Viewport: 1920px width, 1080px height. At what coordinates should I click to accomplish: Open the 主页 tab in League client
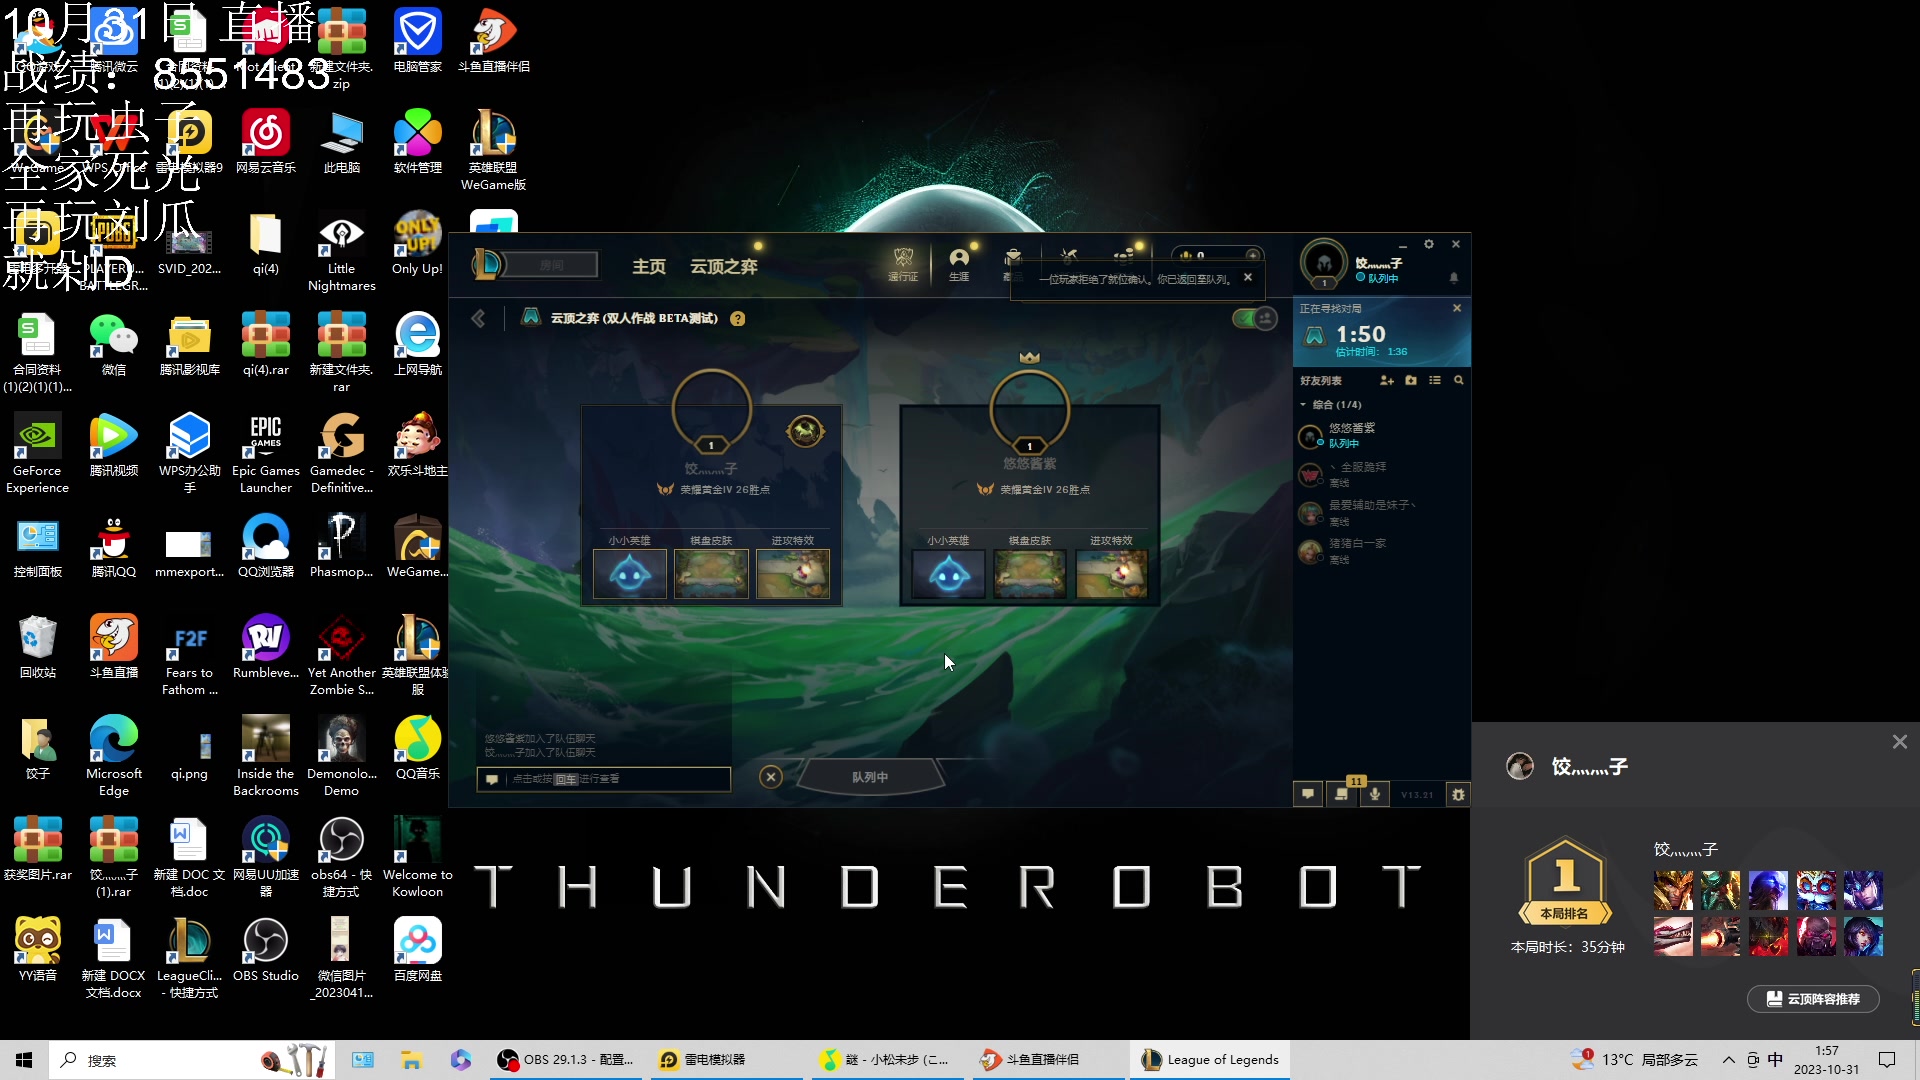(x=648, y=267)
